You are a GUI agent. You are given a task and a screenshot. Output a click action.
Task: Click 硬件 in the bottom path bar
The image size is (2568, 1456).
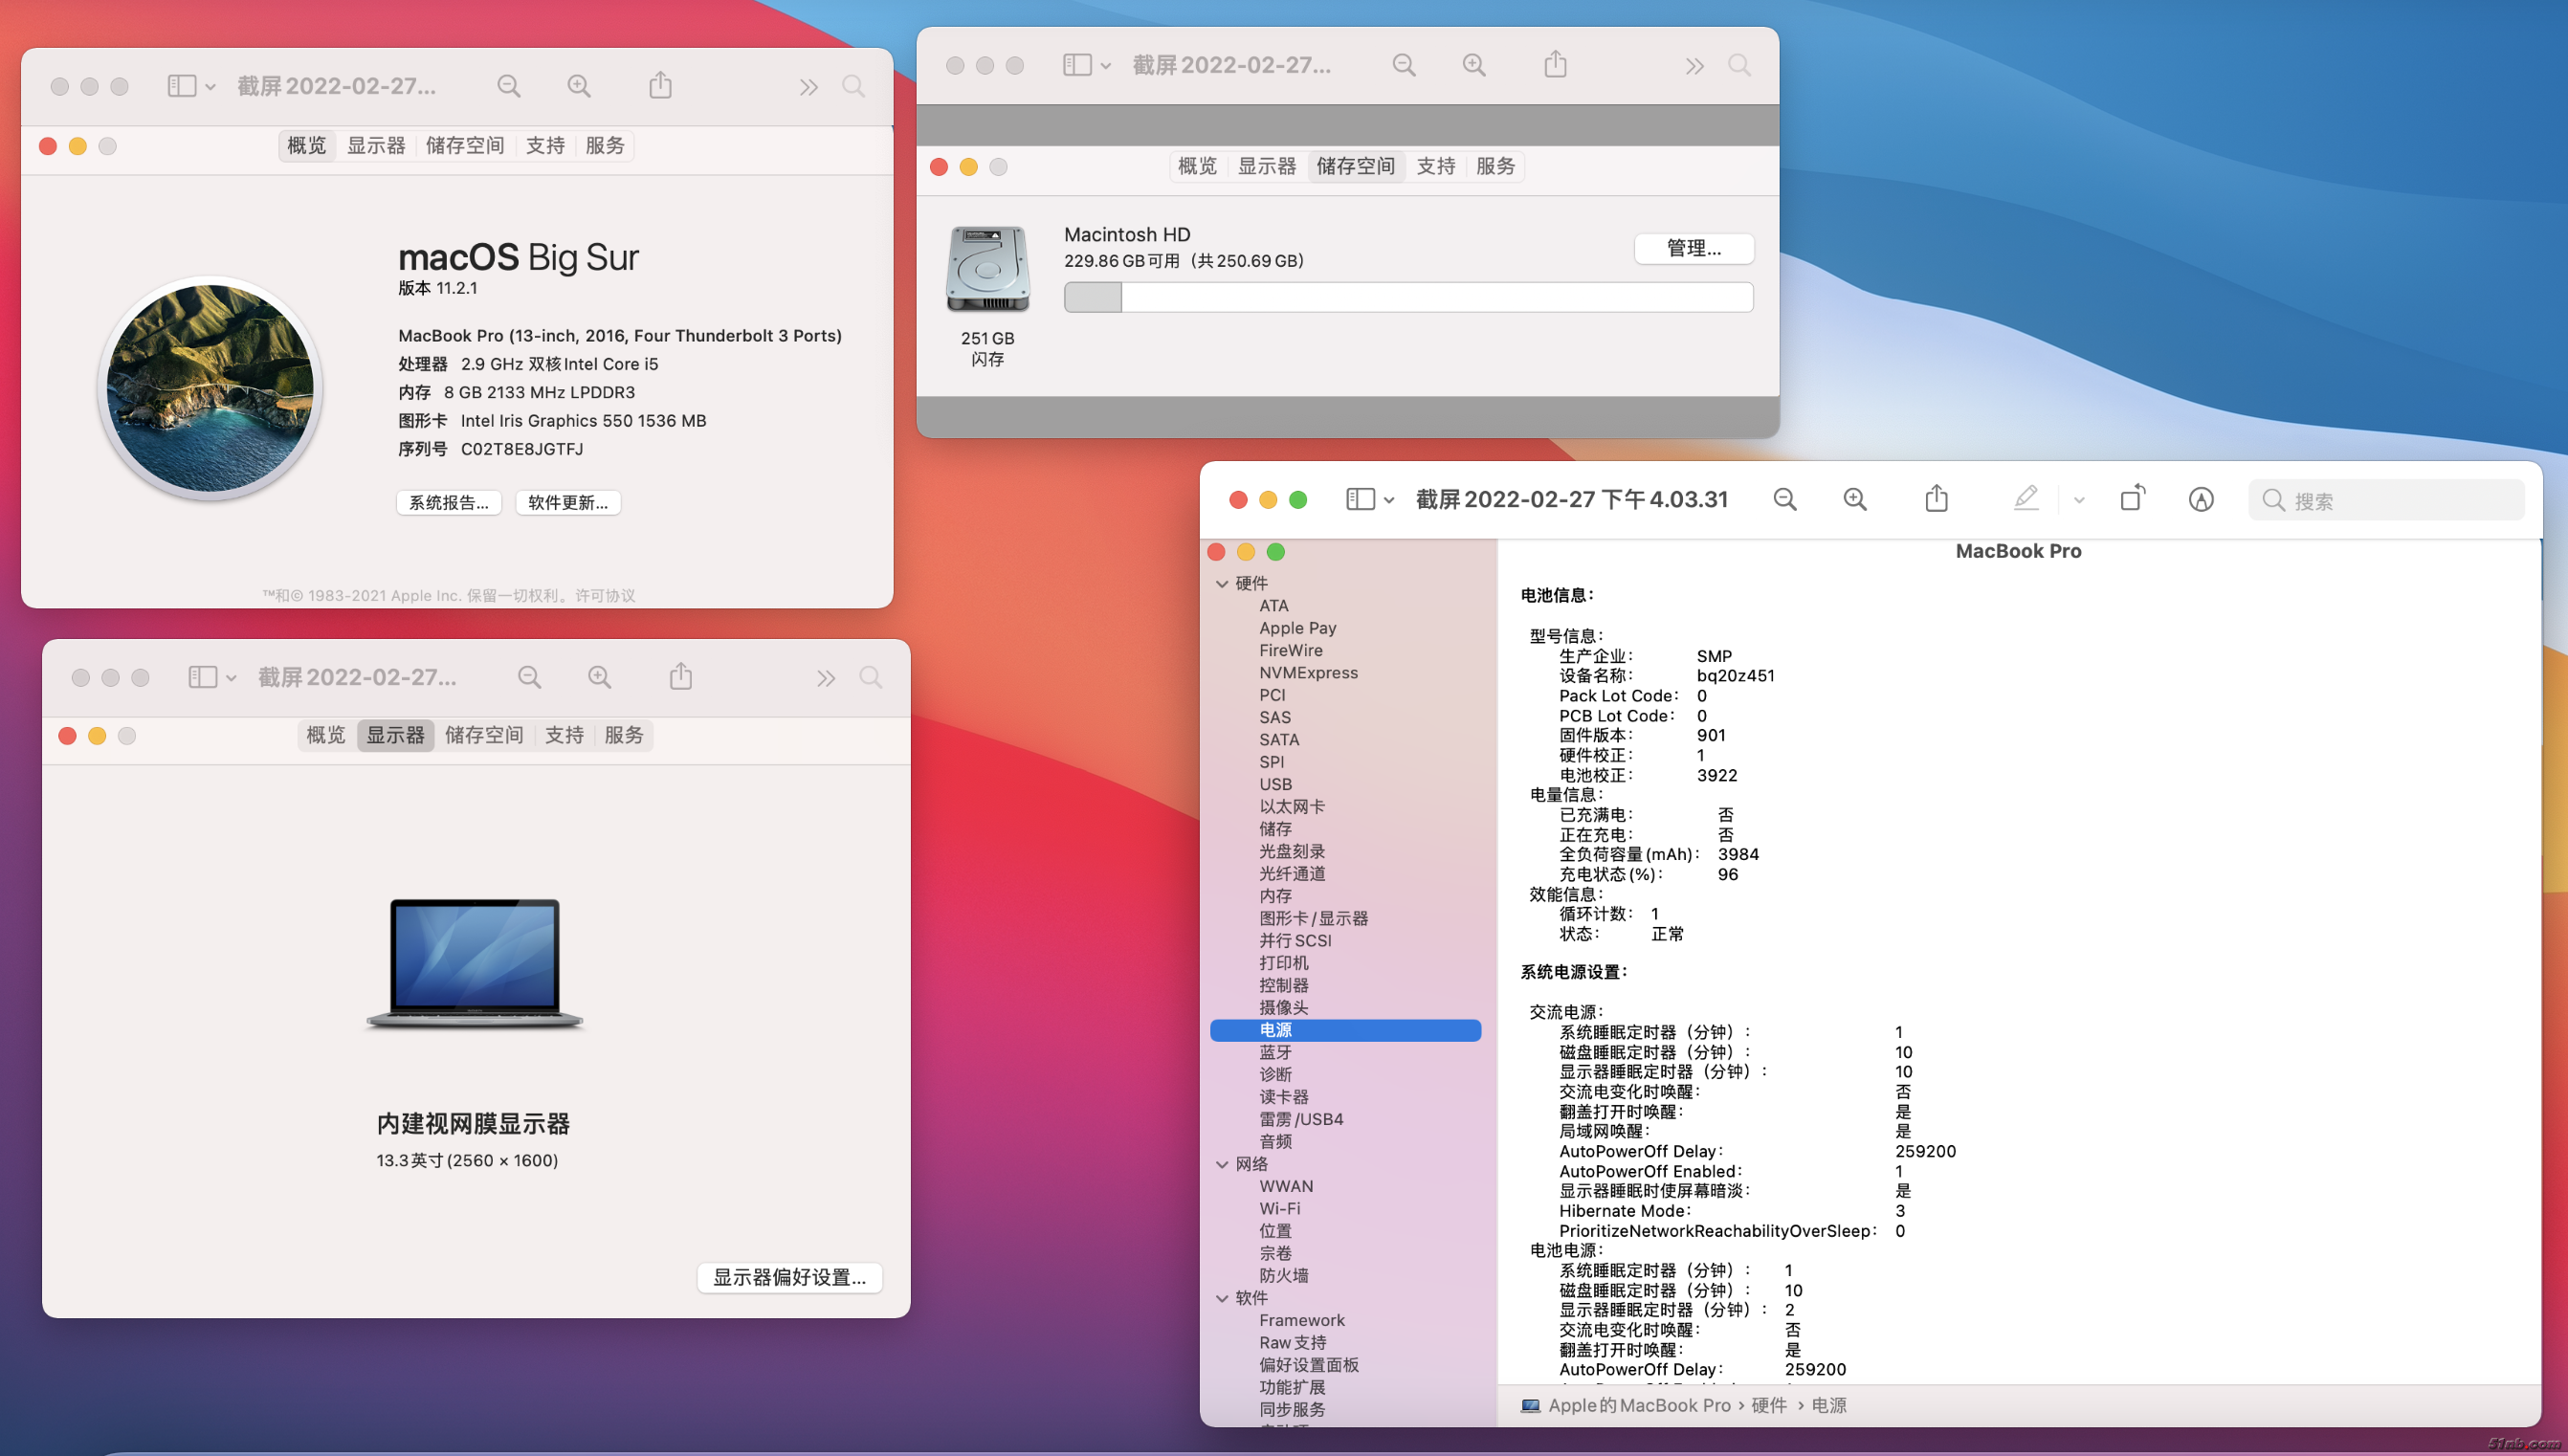point(1768,1405)
